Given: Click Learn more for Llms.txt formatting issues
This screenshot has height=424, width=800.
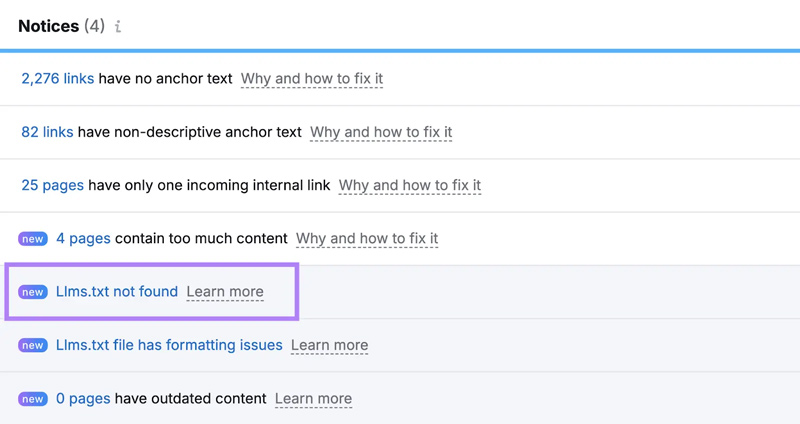Looking at the screenshot, I should (x=329, y=345).
